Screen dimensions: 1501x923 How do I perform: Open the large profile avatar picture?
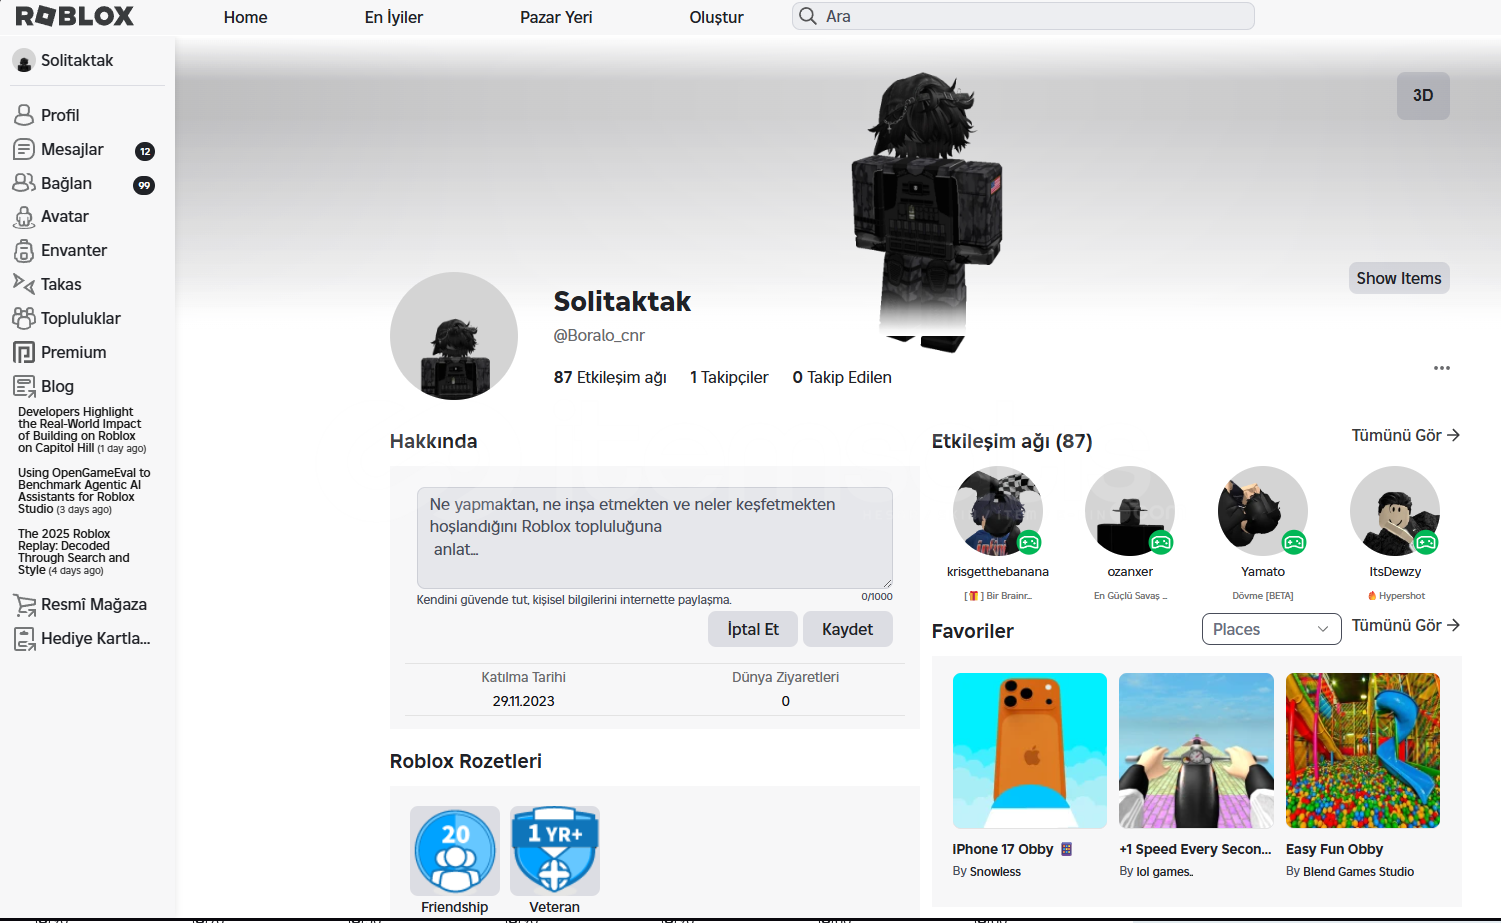click(x=454, y=336)
